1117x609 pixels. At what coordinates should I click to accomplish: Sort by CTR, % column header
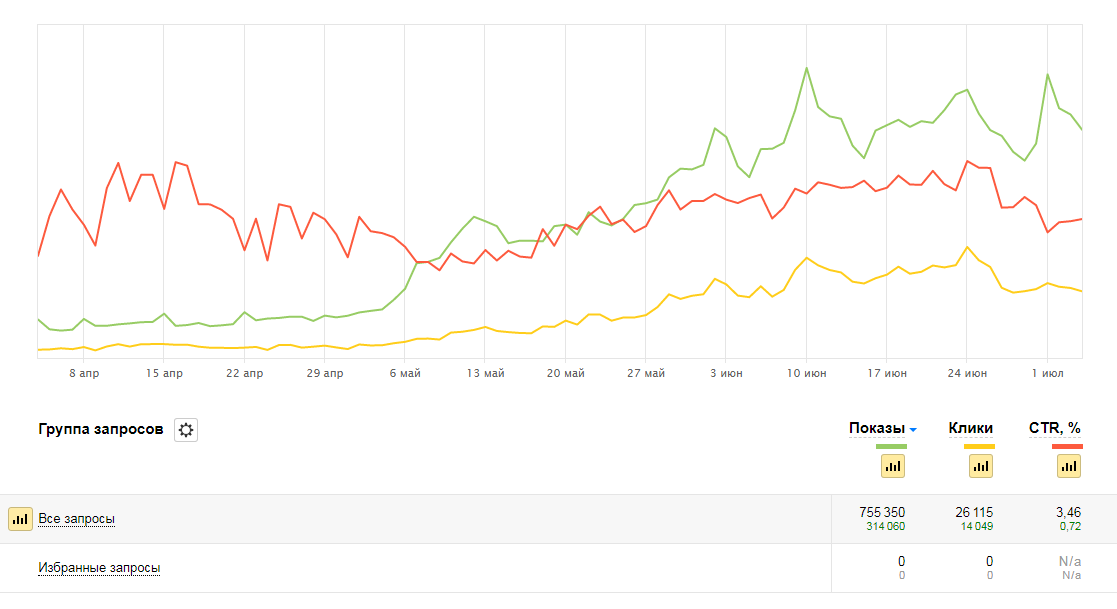coord(1055,428)
